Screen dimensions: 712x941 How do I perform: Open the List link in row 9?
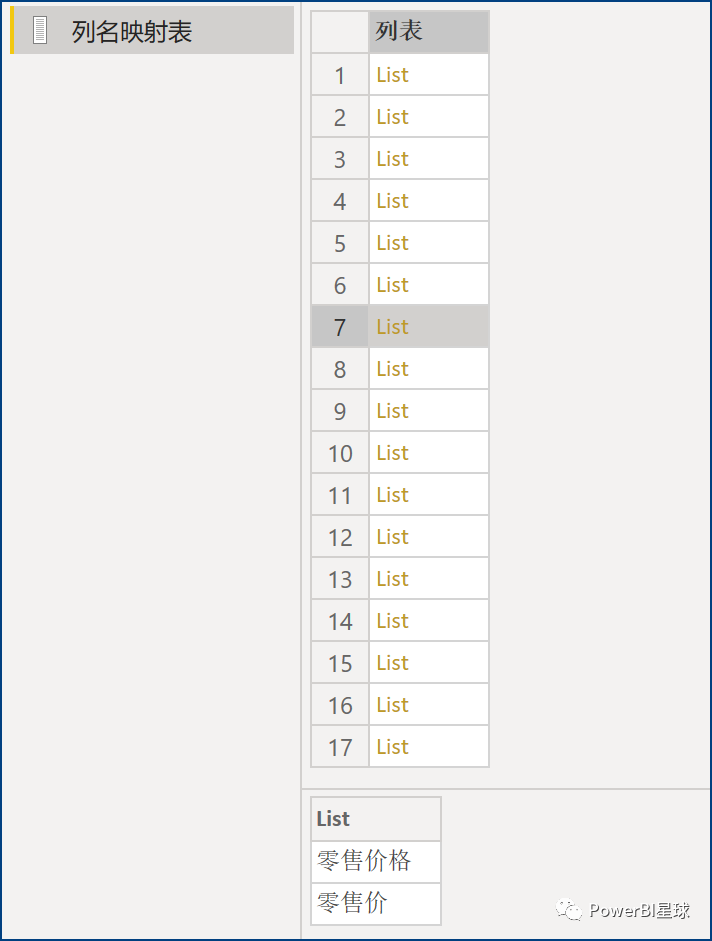click(x=392, y=411)
